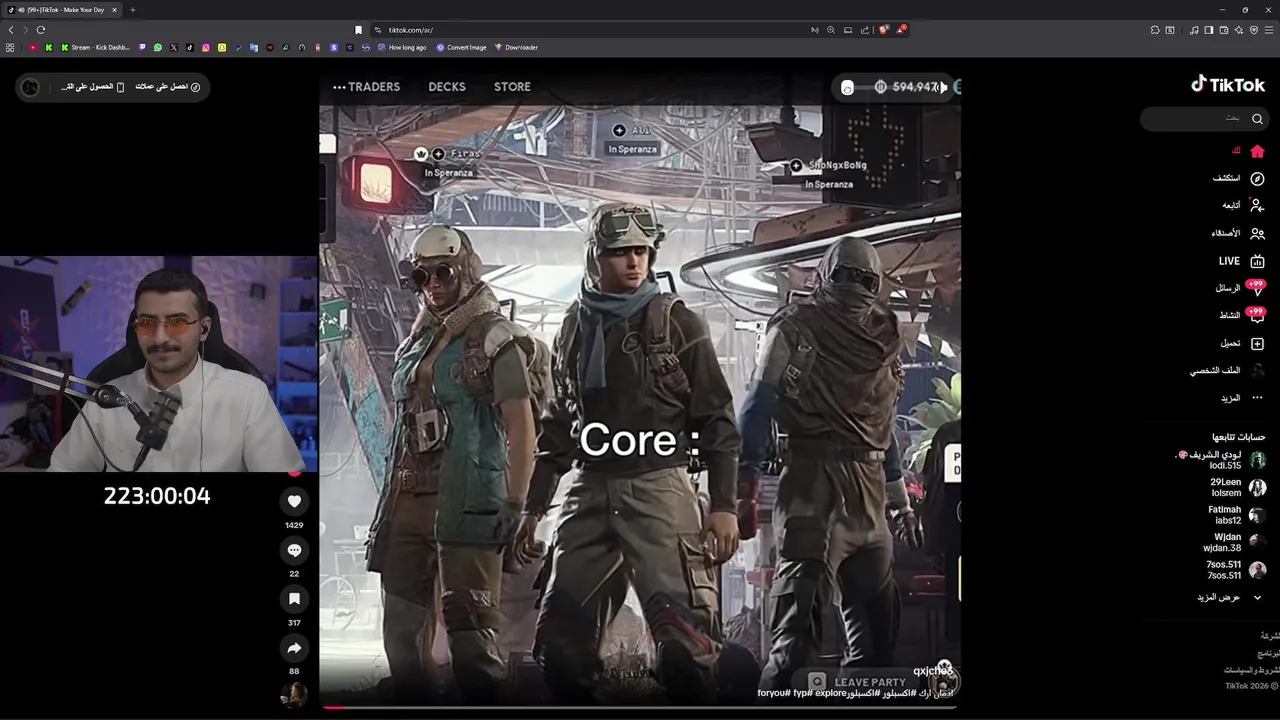The width and height of the screenshot is (1280, 720).
Task: Open the #explore hashtag in the caption
Action: (x=831, y=693)
